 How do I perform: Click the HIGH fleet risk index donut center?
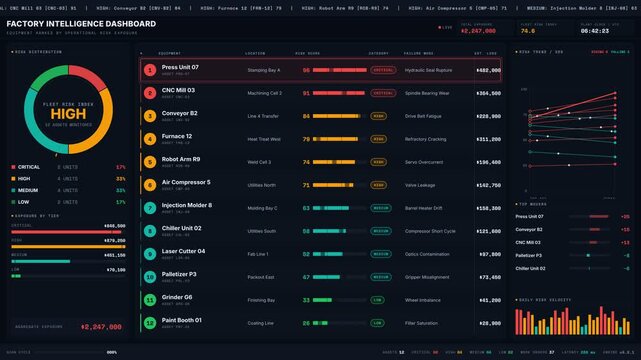pos(68,114)
